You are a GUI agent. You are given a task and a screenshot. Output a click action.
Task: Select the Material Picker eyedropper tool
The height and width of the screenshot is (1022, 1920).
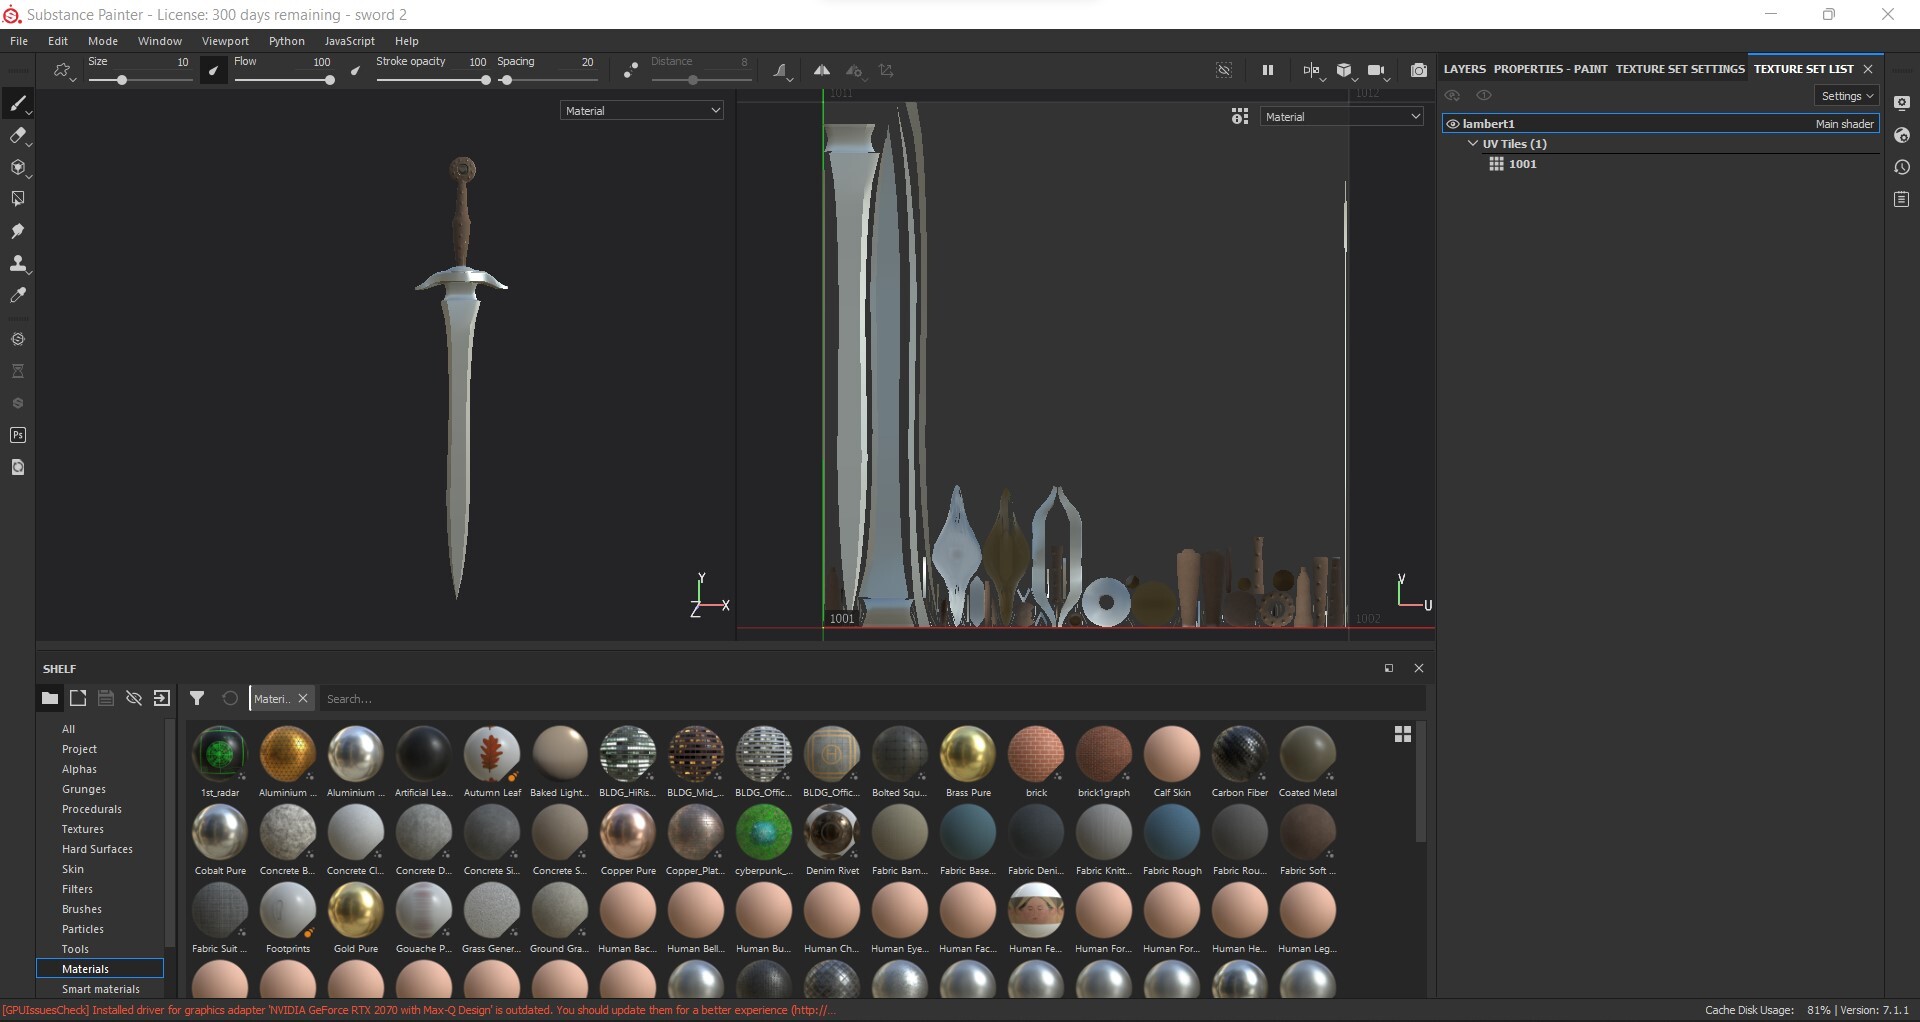18,295
